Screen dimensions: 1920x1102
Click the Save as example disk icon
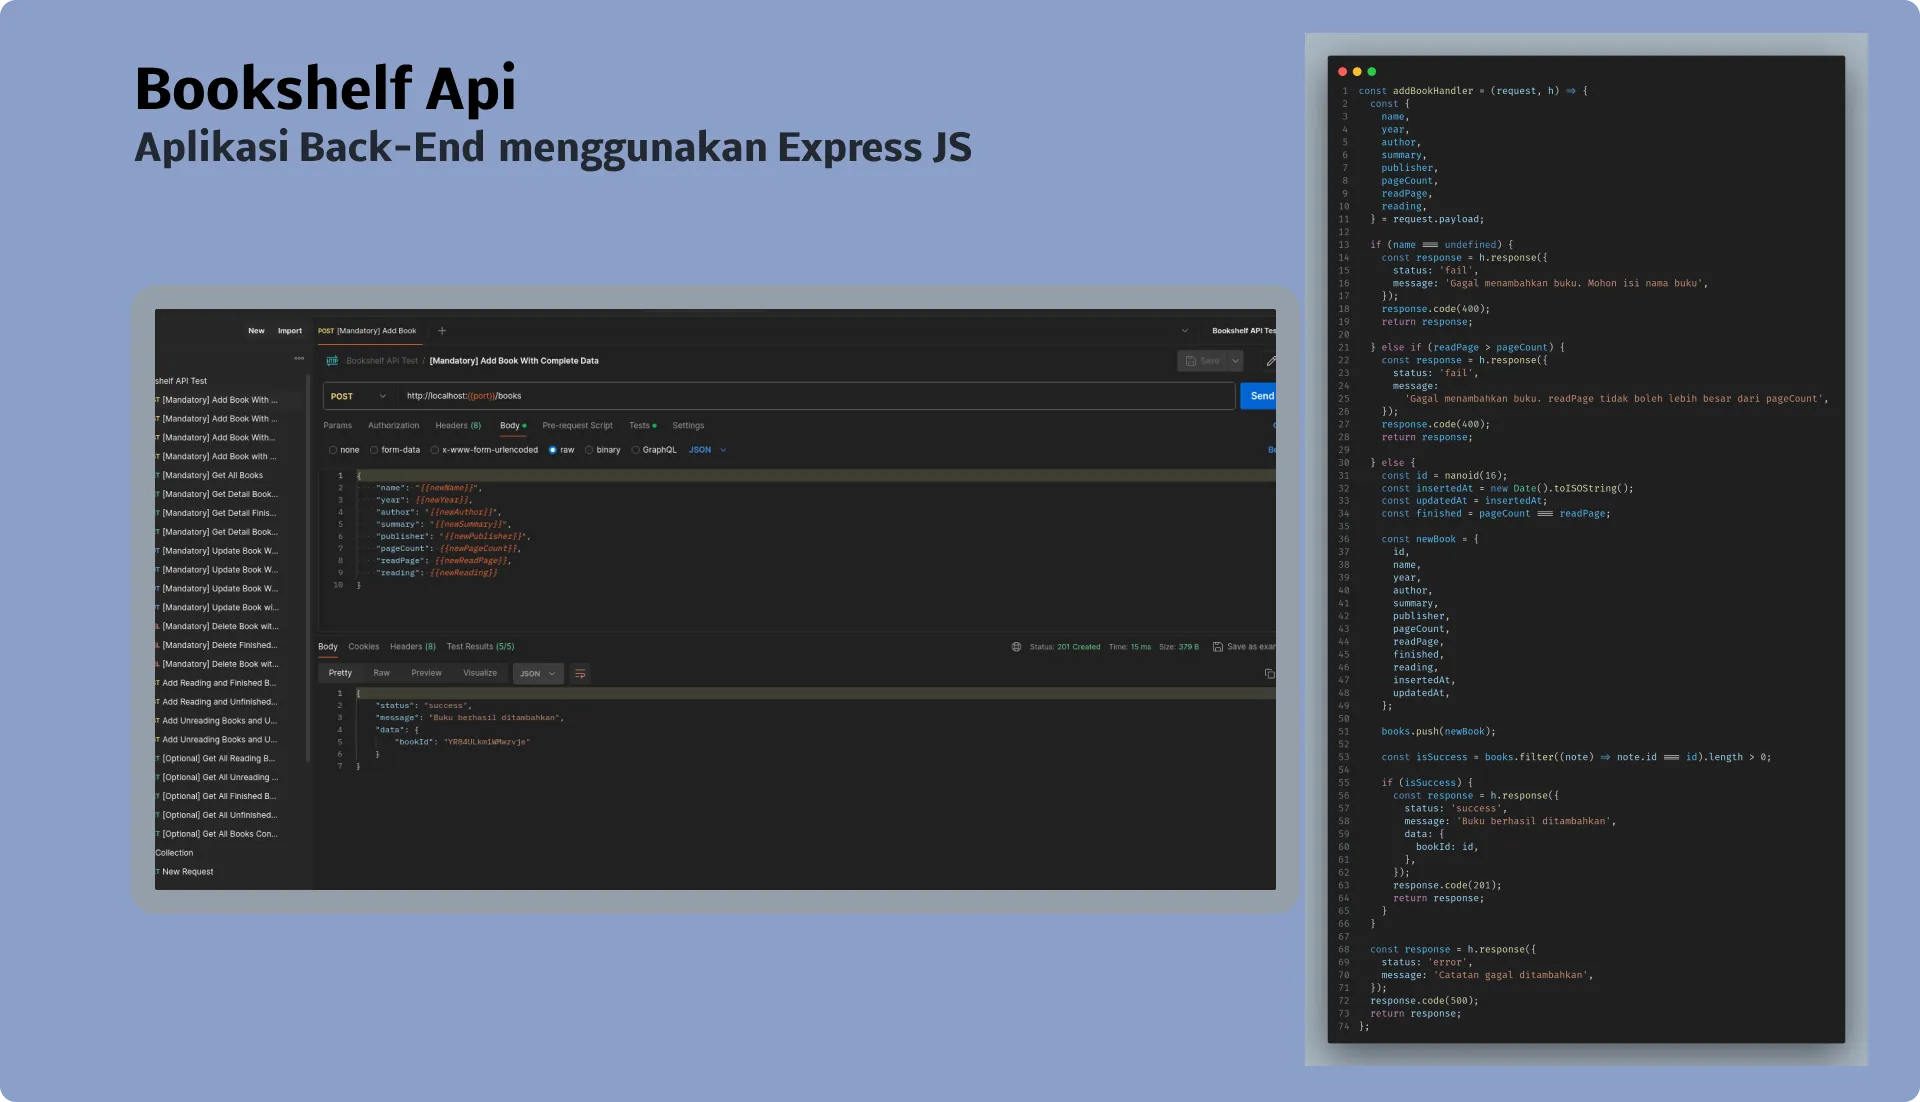1218,647
